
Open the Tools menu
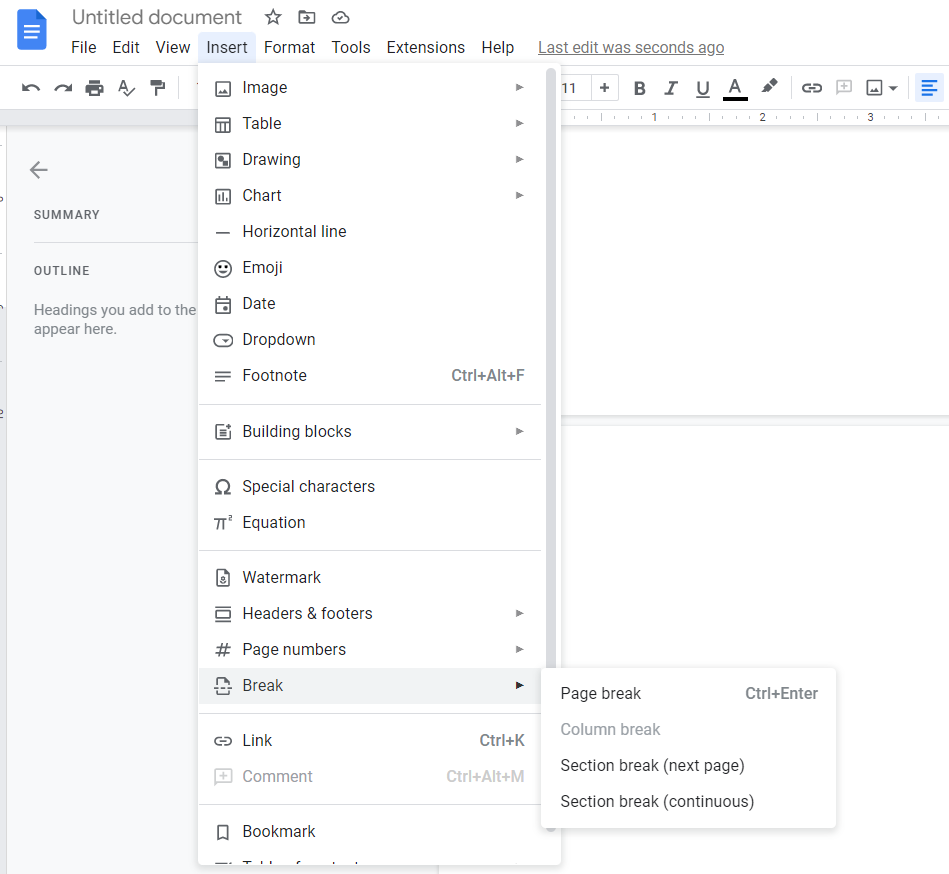(x=351, y=47)
